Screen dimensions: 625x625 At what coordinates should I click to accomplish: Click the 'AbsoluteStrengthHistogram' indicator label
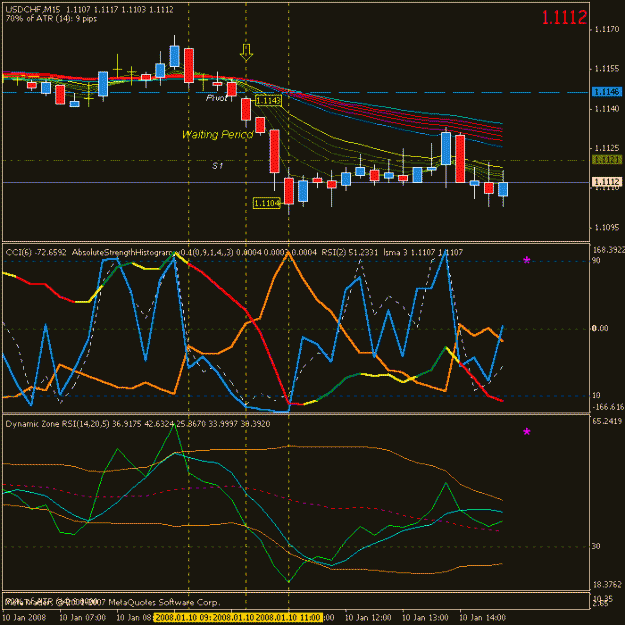[x=124, y=252]
